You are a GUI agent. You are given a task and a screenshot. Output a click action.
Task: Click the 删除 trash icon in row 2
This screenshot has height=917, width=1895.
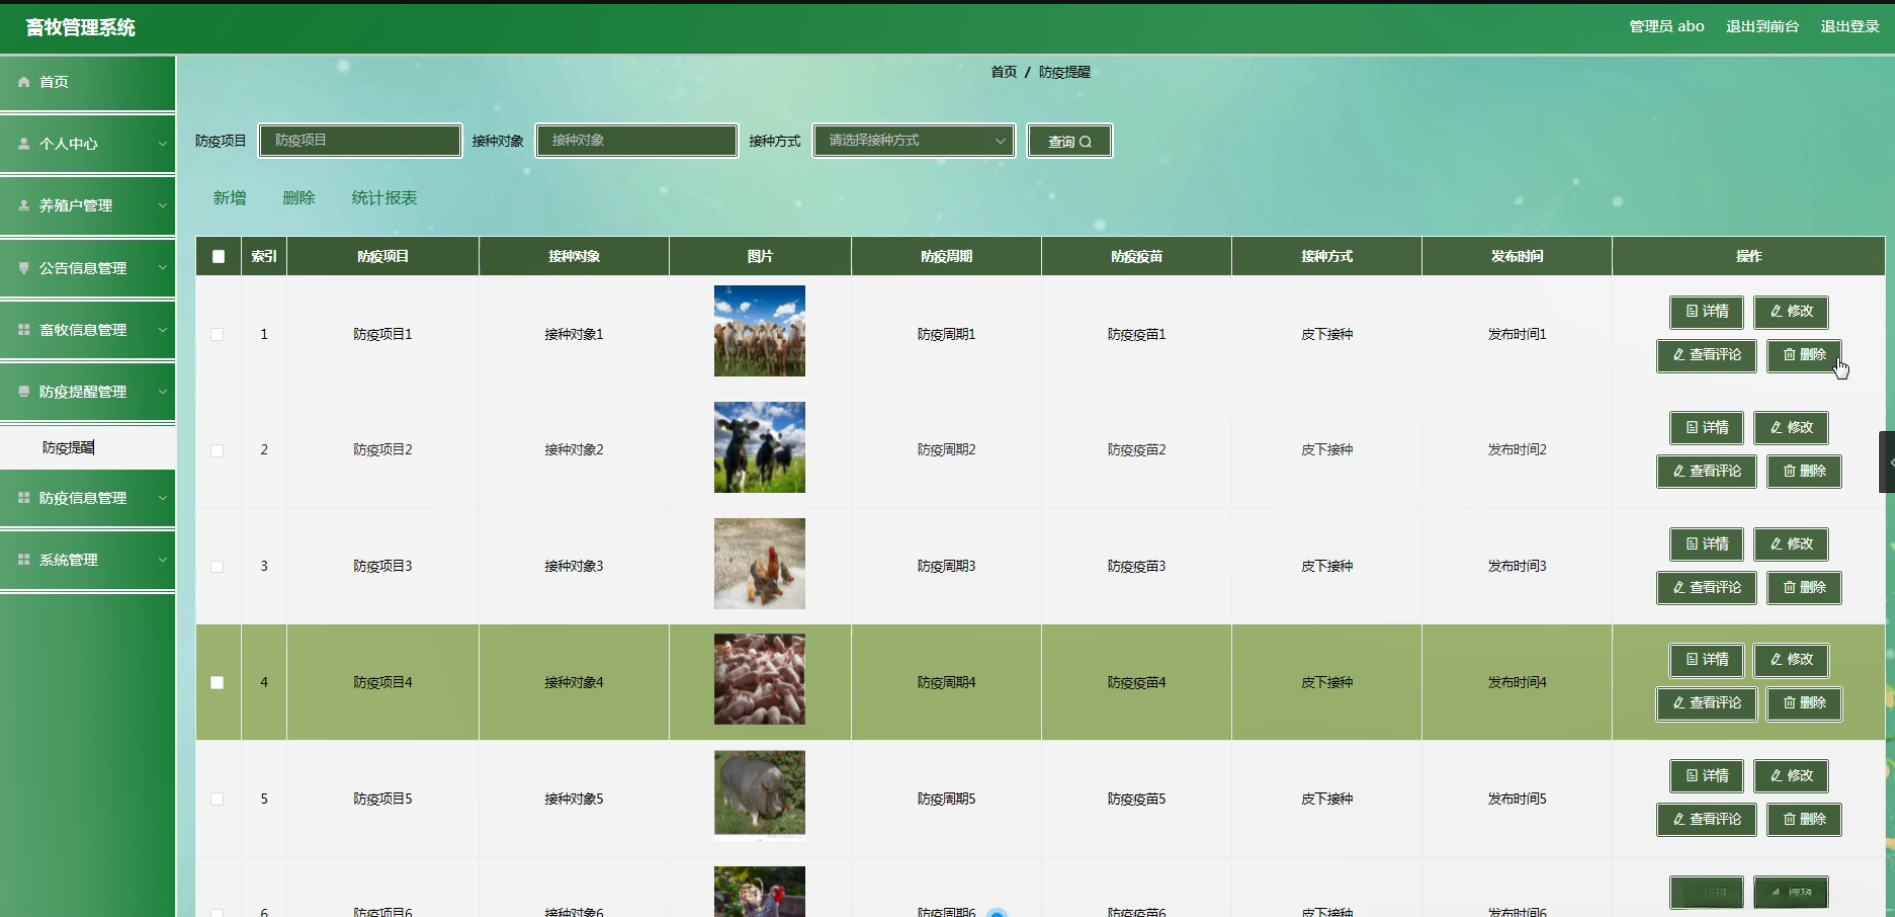point(1789,471)
